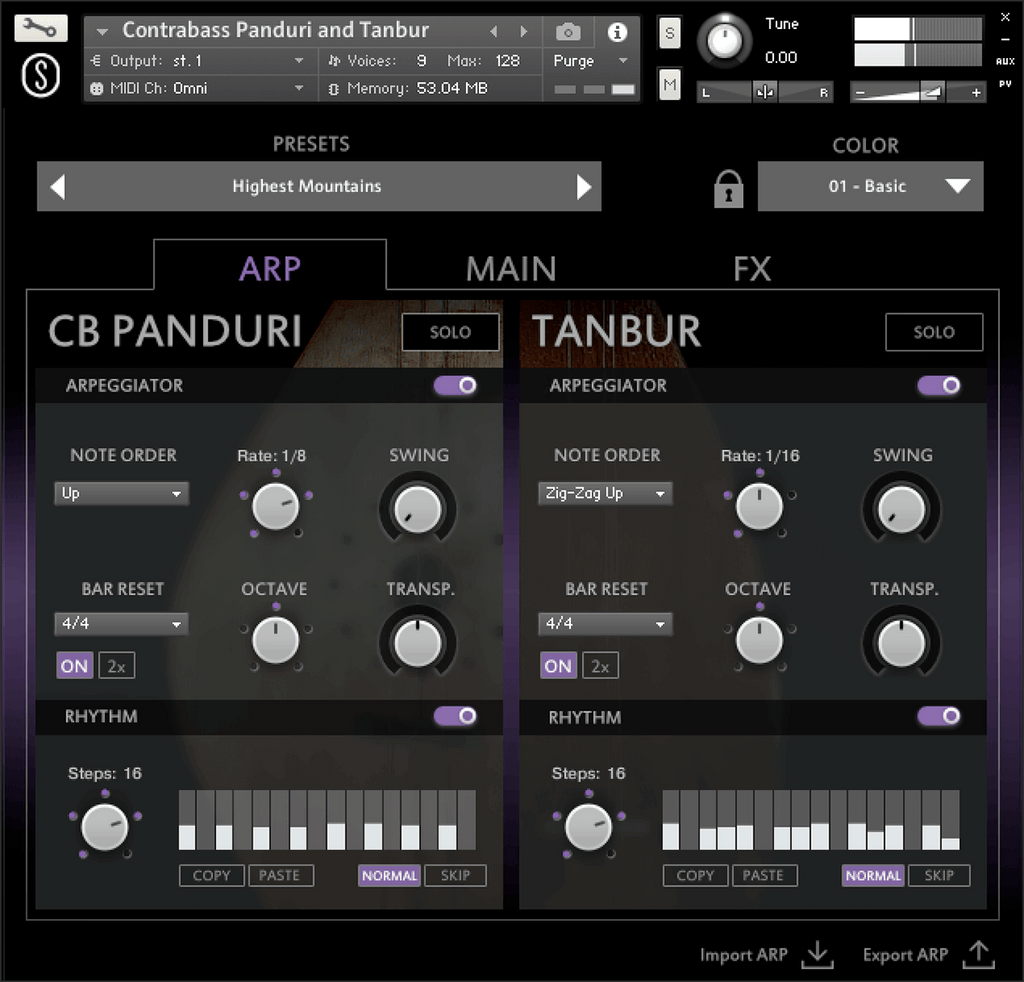Click CB Panduri Rate 1/8 knob
This screenshot has width=1024, height=982.
pos(276,506)
